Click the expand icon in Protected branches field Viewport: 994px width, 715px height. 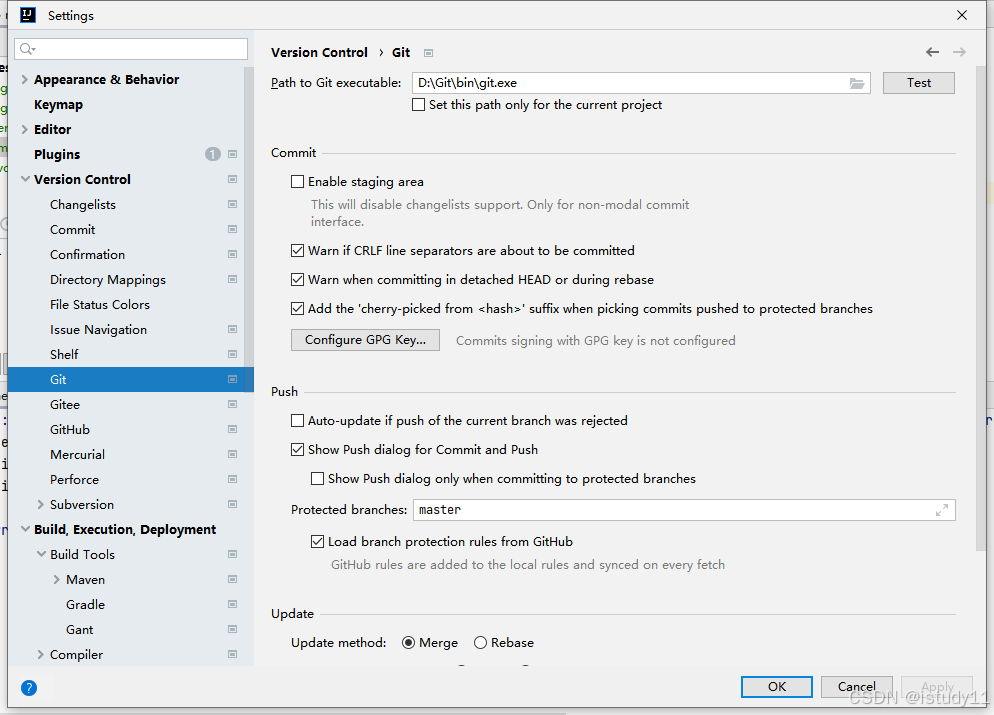coord(942,510)
